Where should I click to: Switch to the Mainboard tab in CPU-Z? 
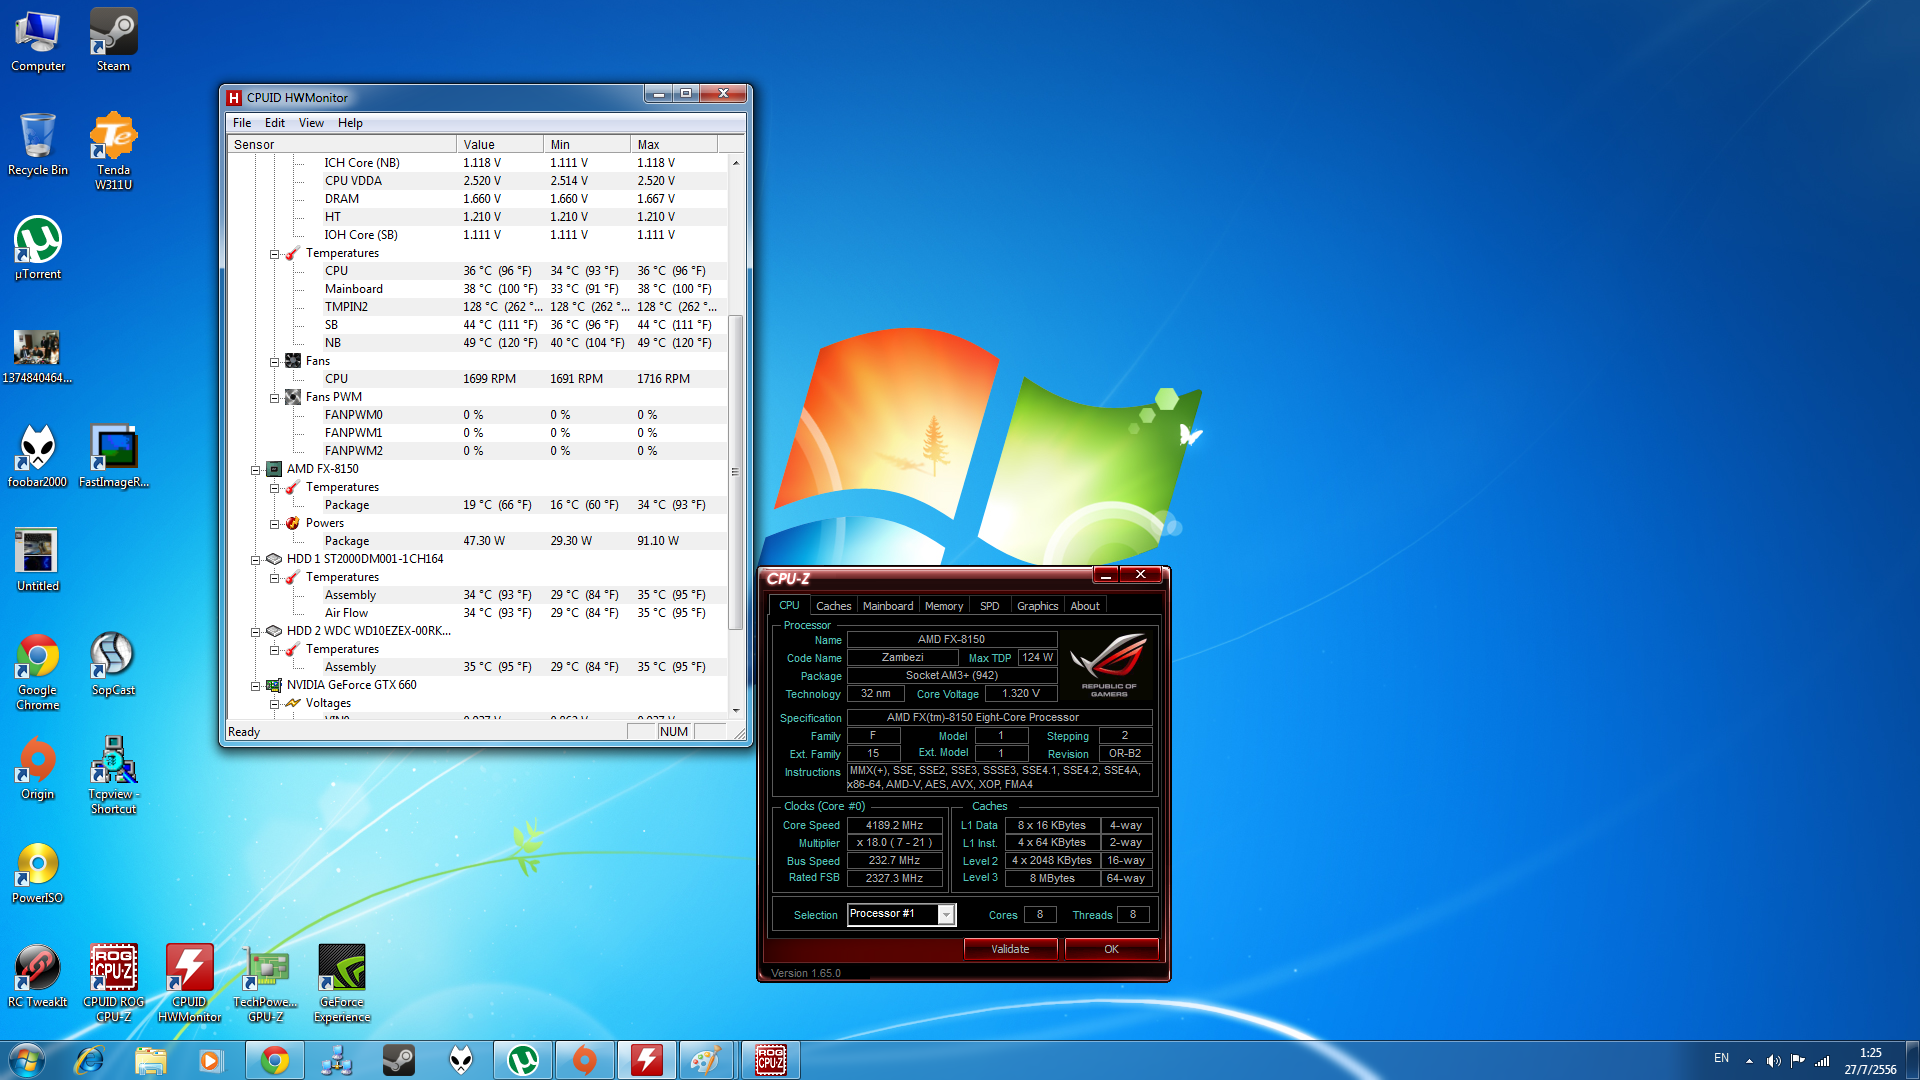click(x=887, y=606)
